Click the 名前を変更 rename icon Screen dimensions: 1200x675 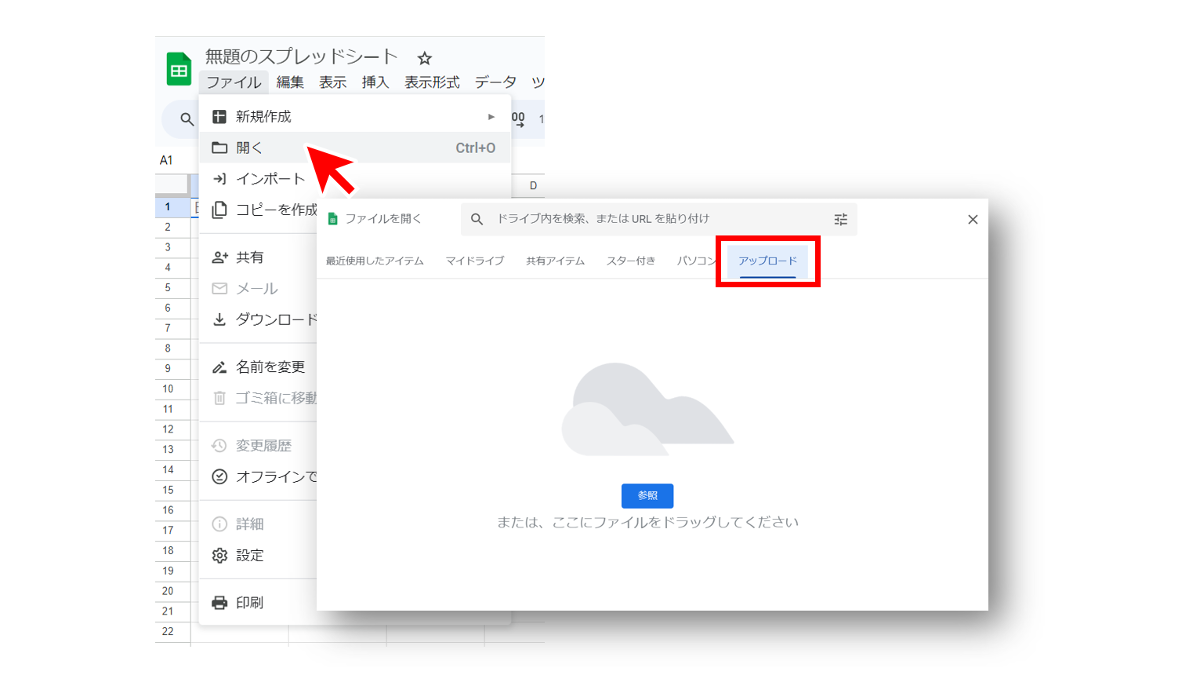[220, 367]
